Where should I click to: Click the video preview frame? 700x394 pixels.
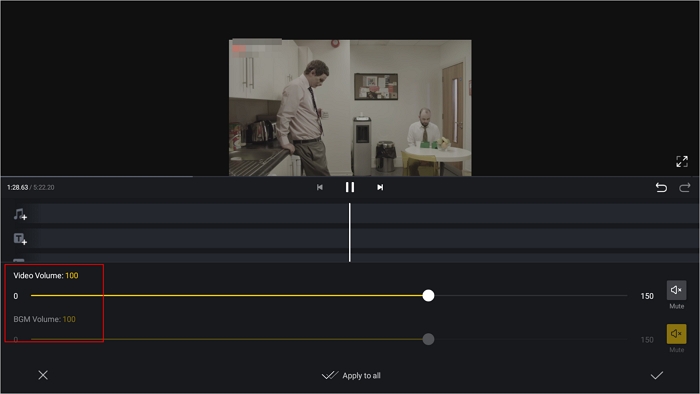point(350,108)
